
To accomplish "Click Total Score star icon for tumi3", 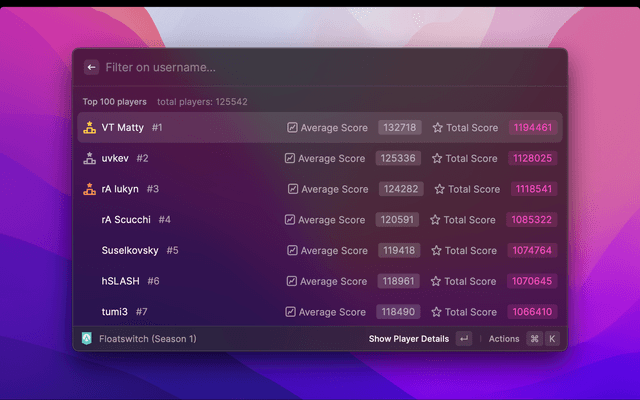I will pyautogui.click(x=435, y=312).
